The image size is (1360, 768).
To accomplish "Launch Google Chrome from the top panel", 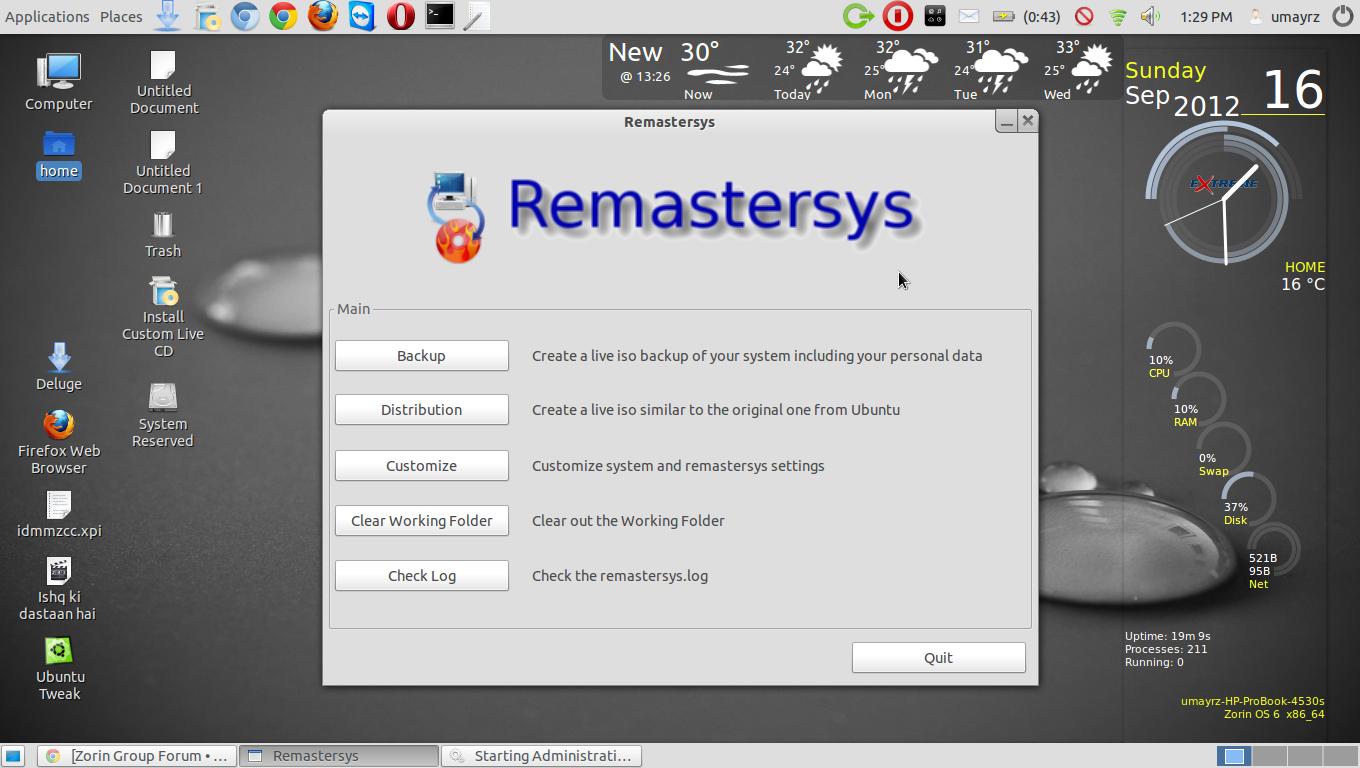I will [x=284, y=16].
